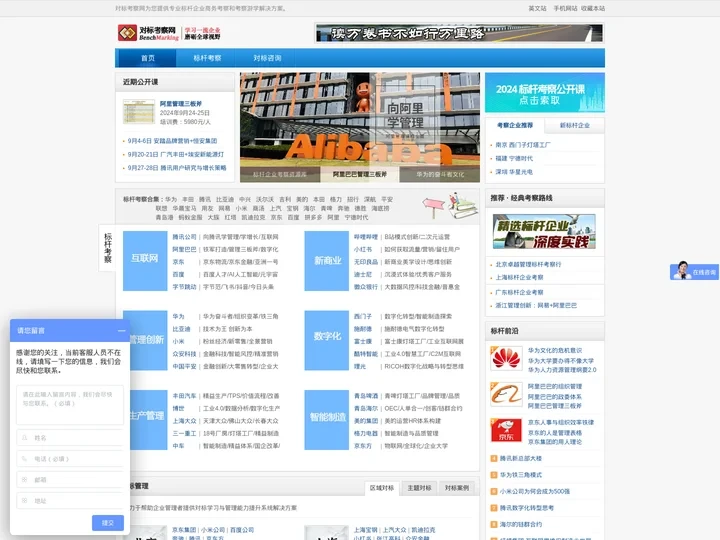Open 腾讯新总部大楼 ranked article
This screenshot has height=540, width=720.
521,458
